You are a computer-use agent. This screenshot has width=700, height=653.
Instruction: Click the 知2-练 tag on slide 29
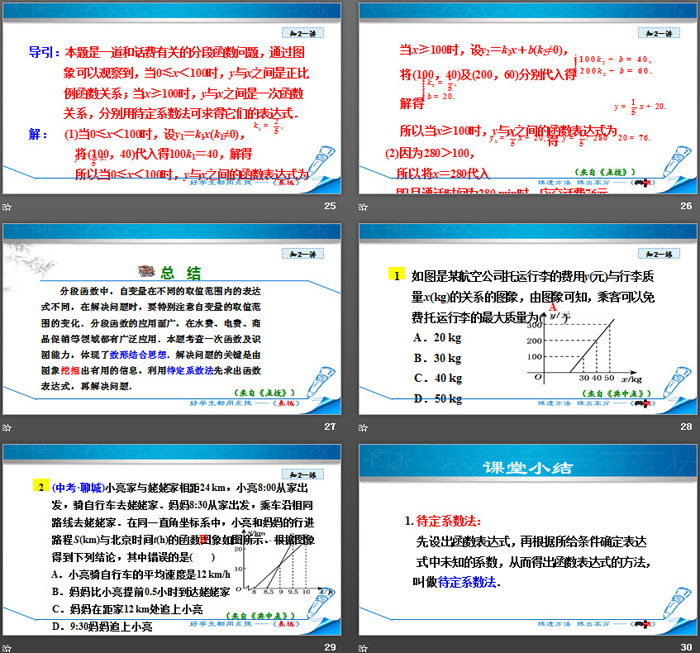[x=303, y=474]
